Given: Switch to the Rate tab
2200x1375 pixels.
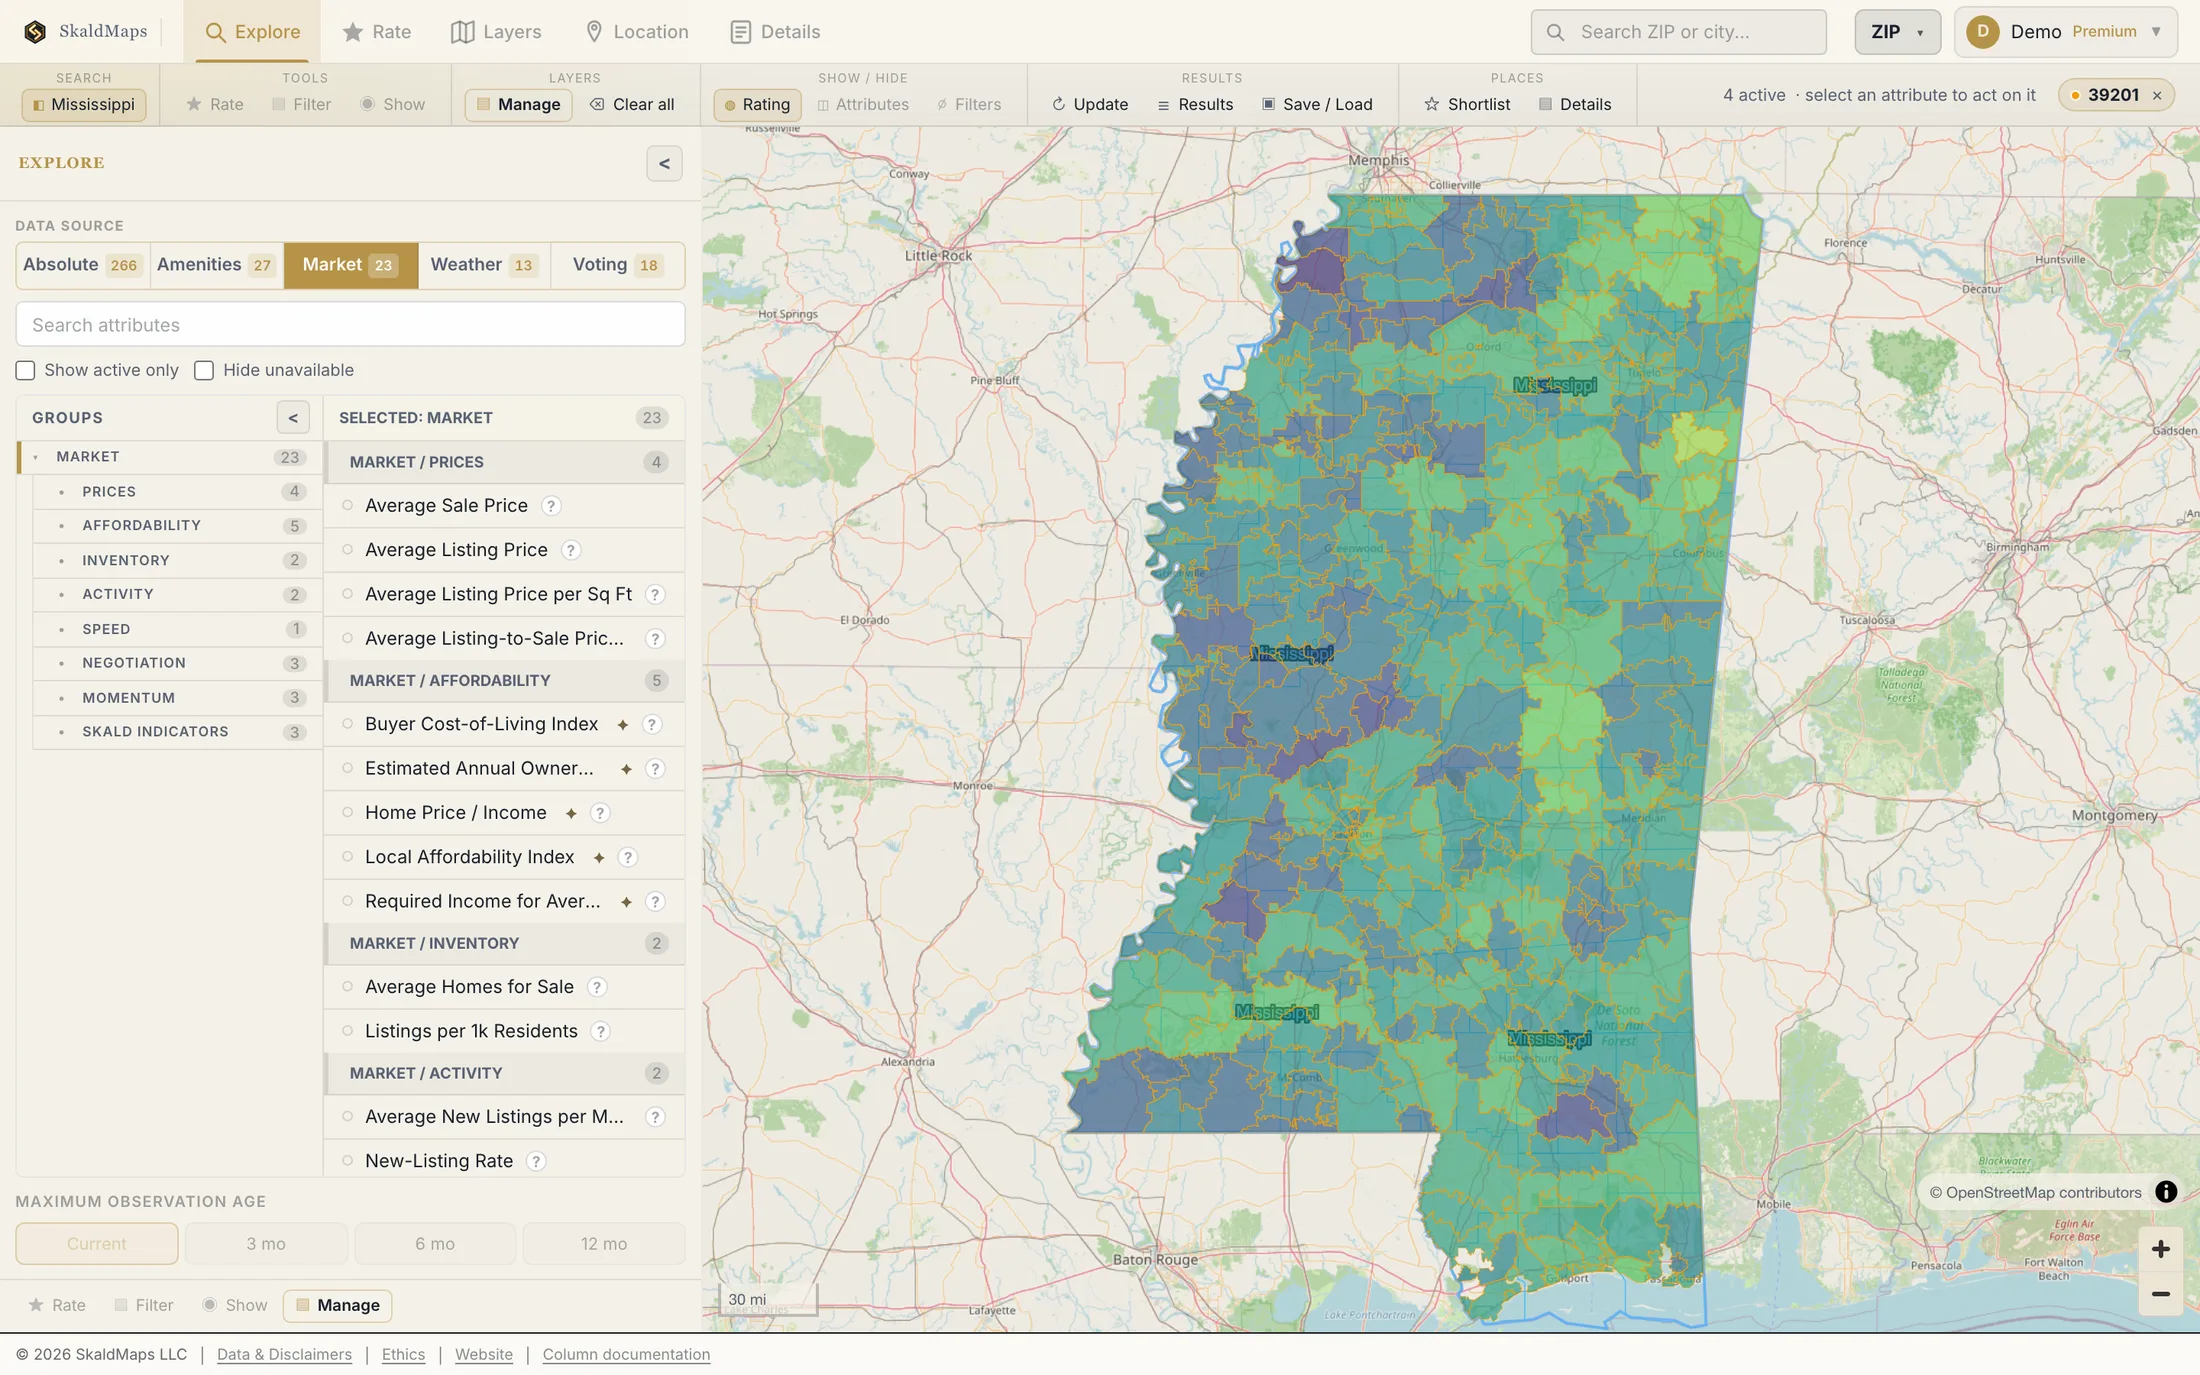Looking at the screenshot, I should (377, 32).
